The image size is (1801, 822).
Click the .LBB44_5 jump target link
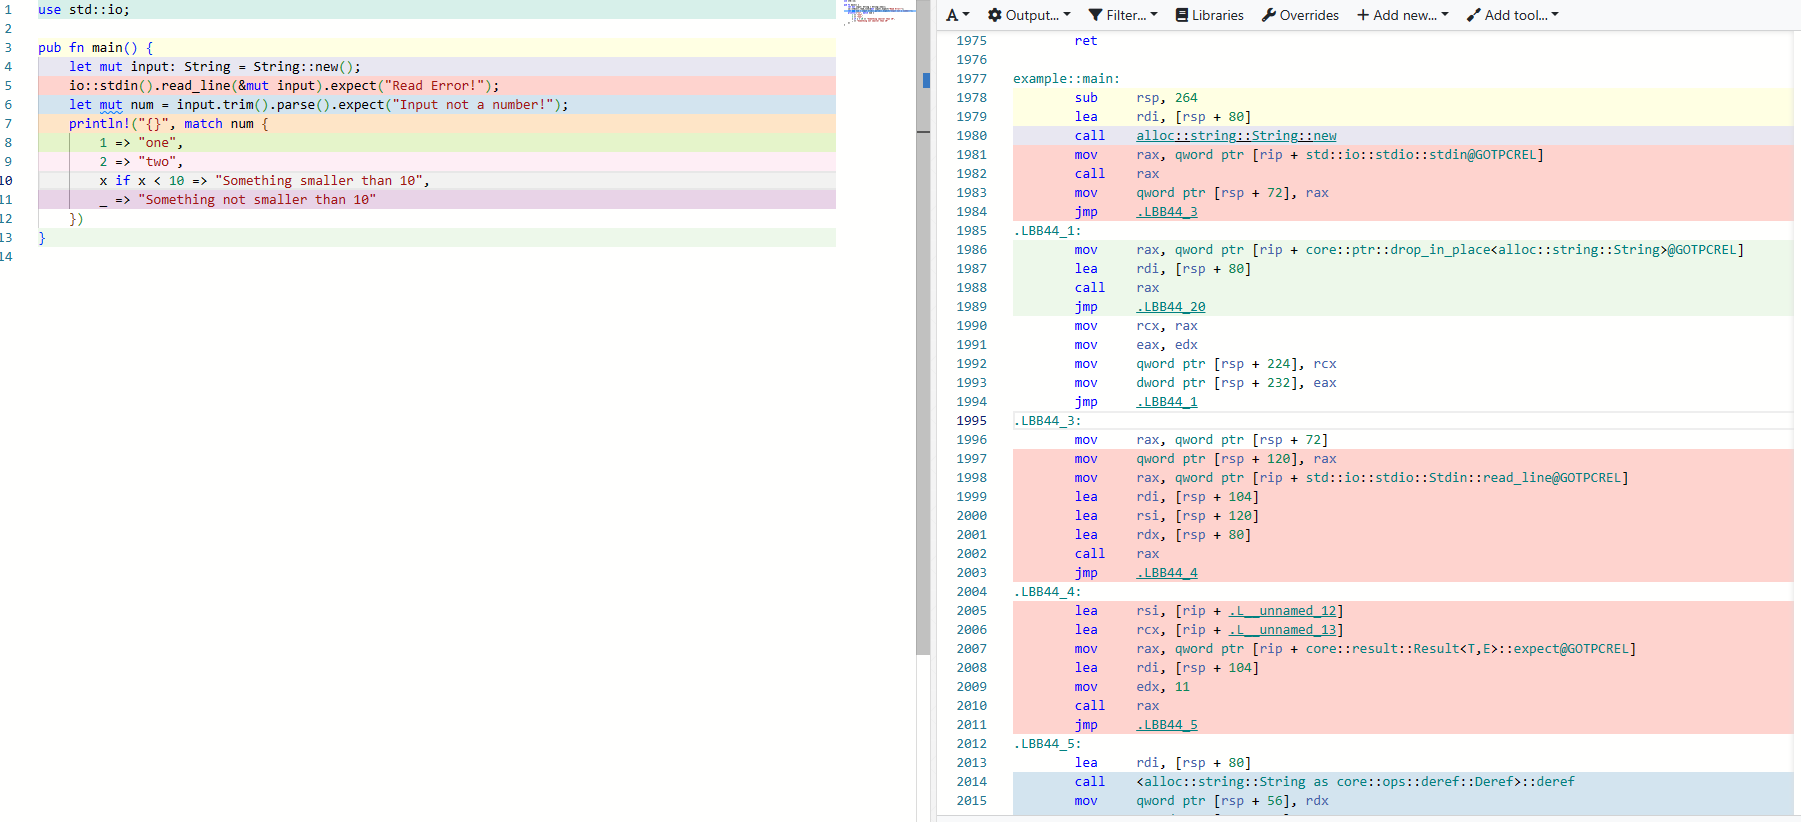1166,725
